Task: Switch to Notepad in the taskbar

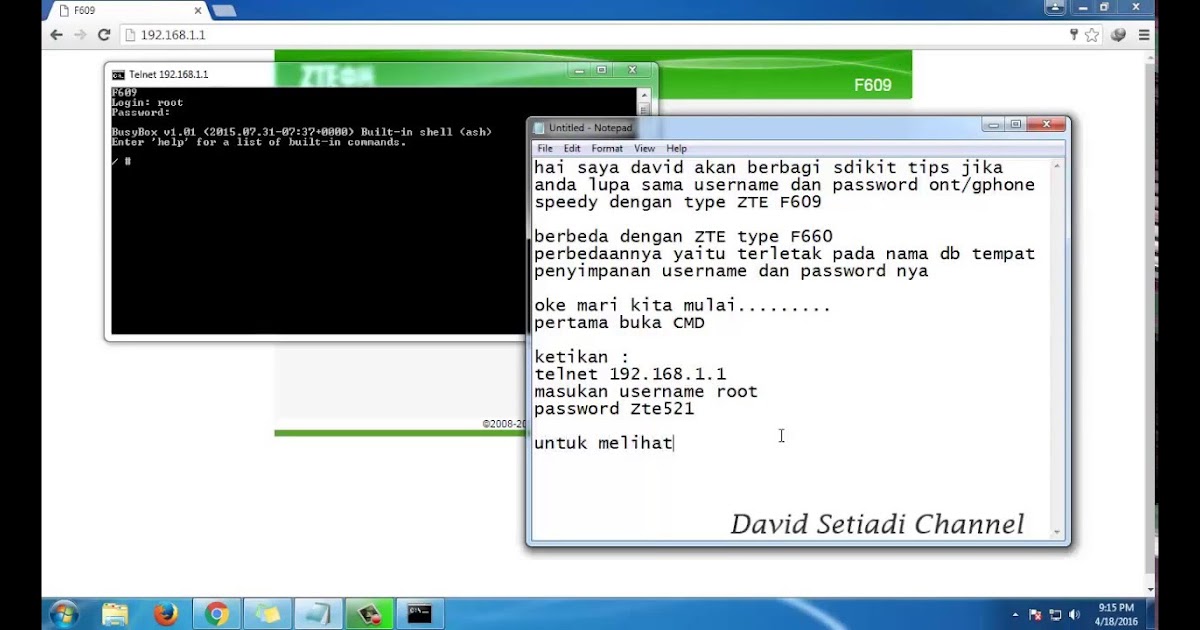Action: [x=319, y=614]
